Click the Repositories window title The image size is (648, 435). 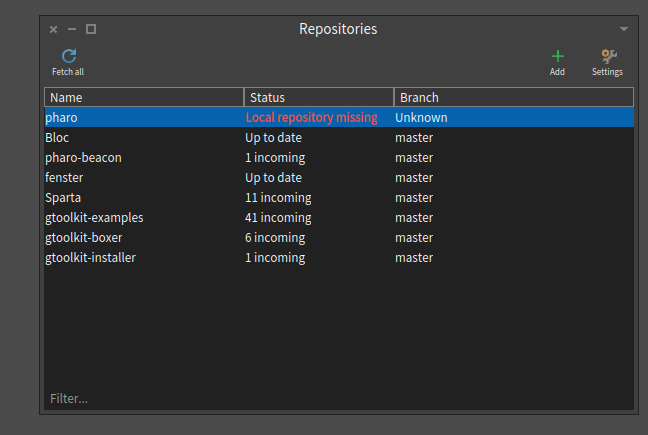point(338,29)
